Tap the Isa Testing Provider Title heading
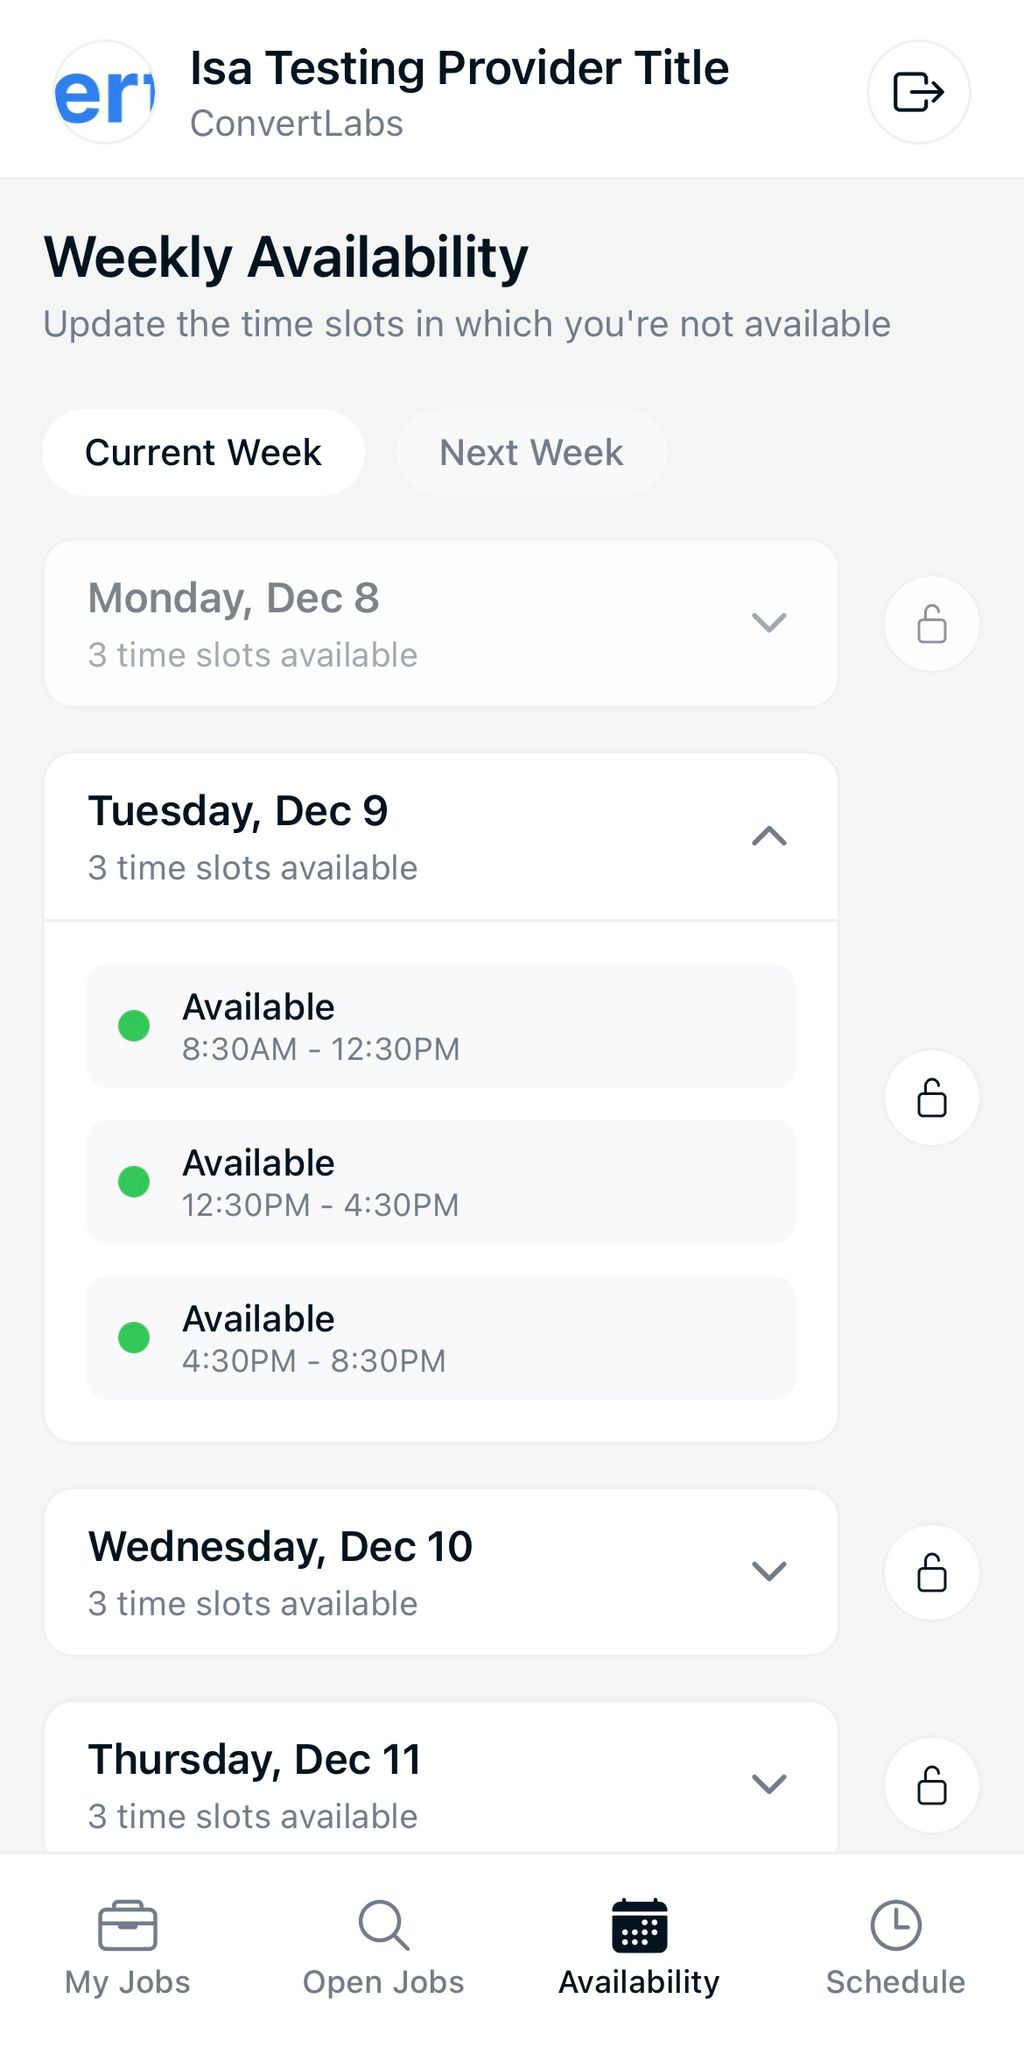This screenshot has height=2048, width=1024. click(459, 69)
